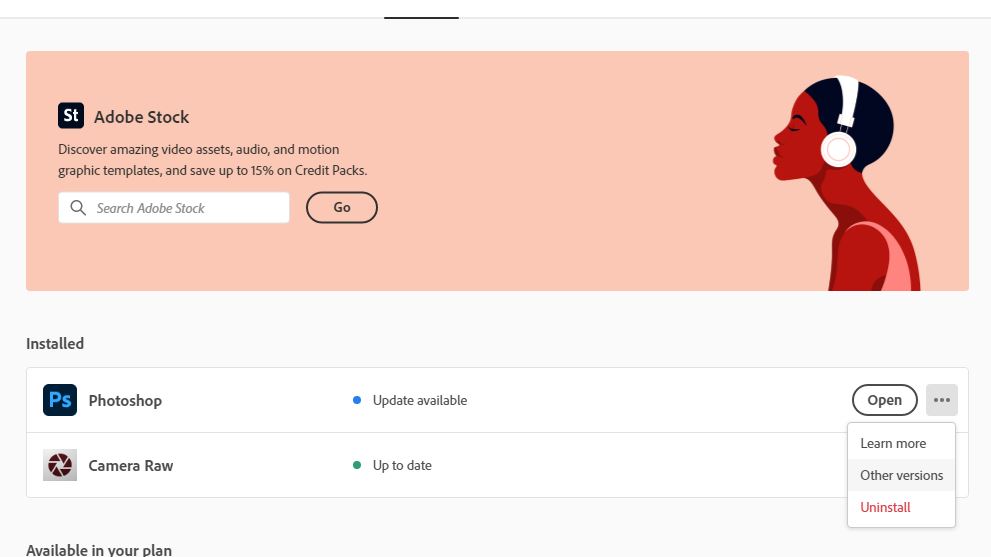Click the Camera Raw app name

tap(131, 466)
